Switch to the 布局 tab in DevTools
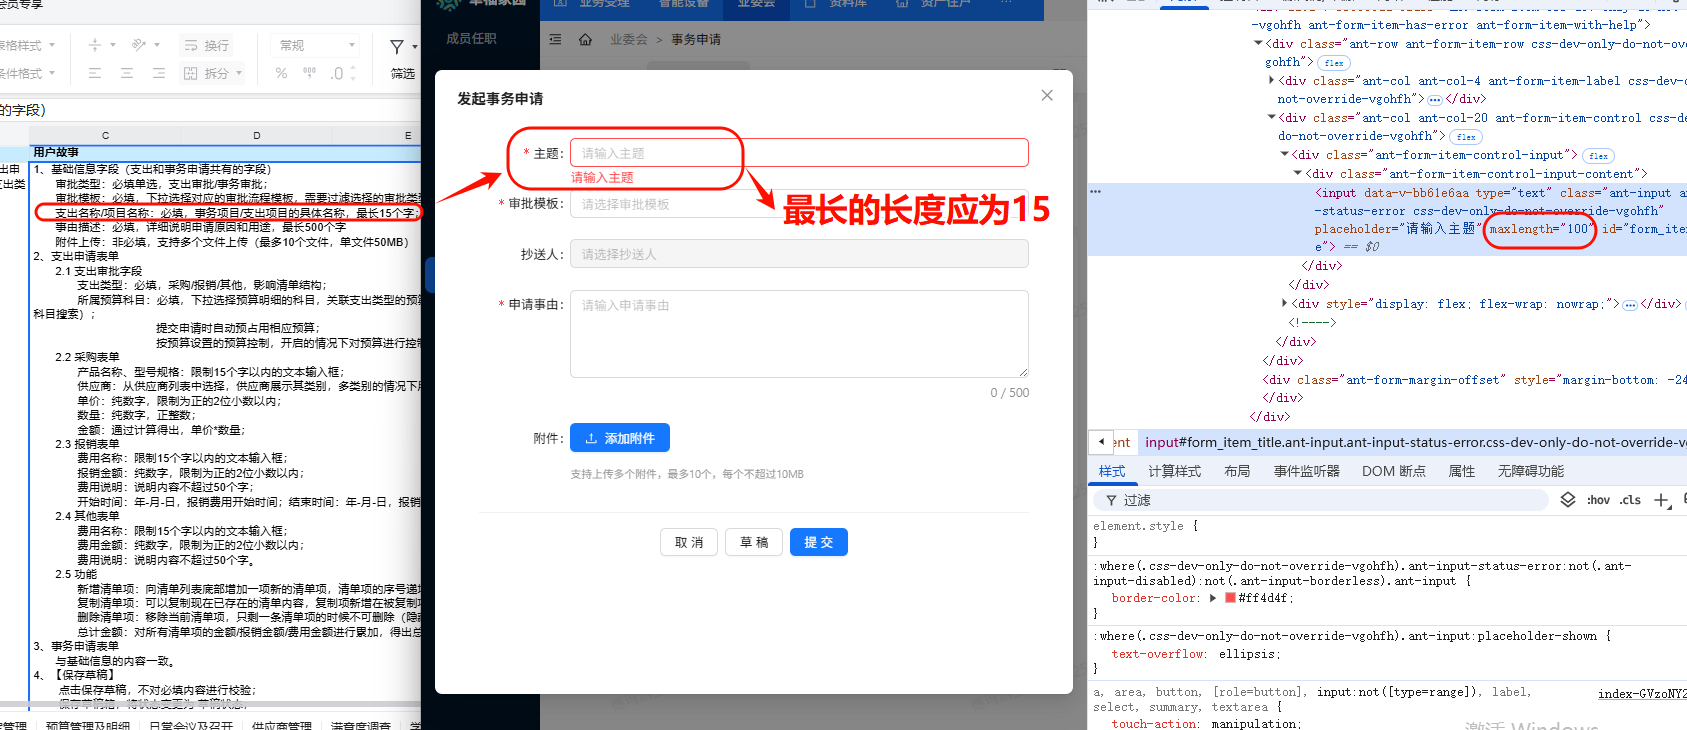1687x730 pixels. (x=1237, y=471)
